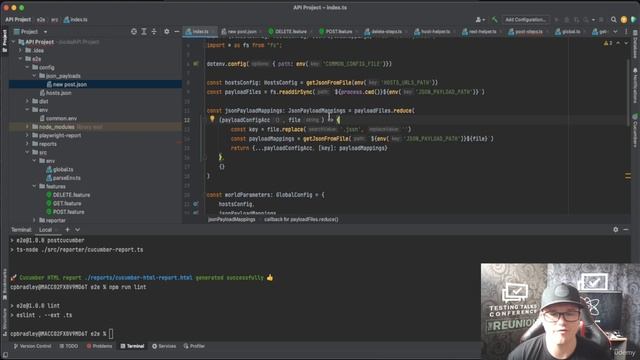Screen dimensions: 640x360
Task: Open the Version Control tool window
Action: click(33, 346)
